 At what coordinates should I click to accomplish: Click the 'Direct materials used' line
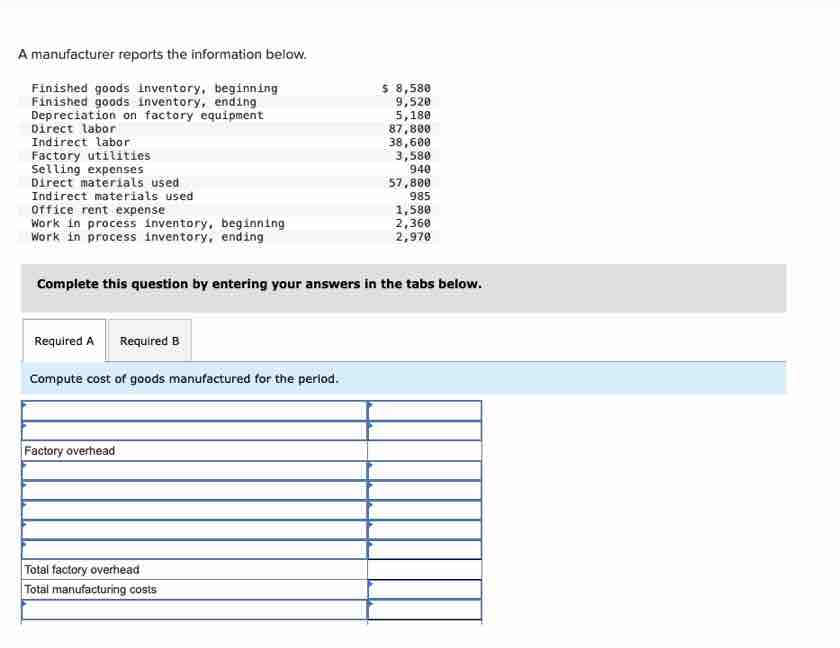106,183
